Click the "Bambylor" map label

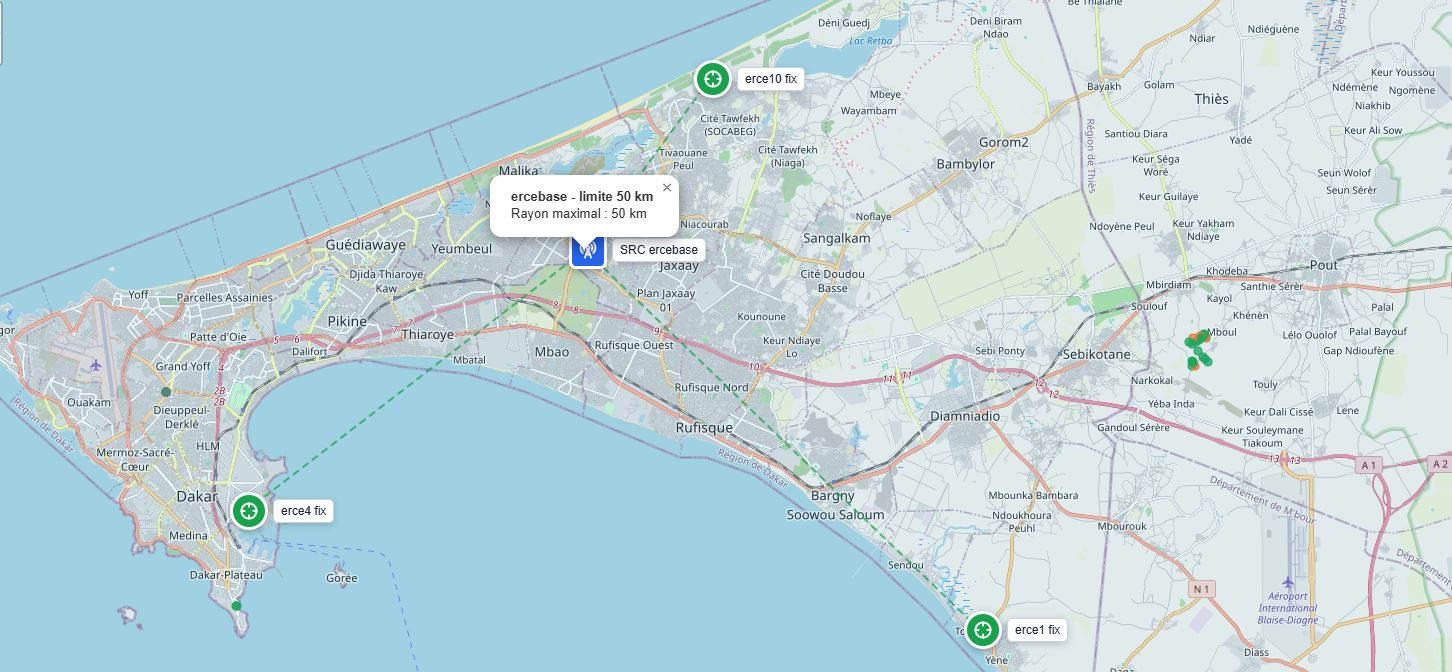[x=966, y=164]
